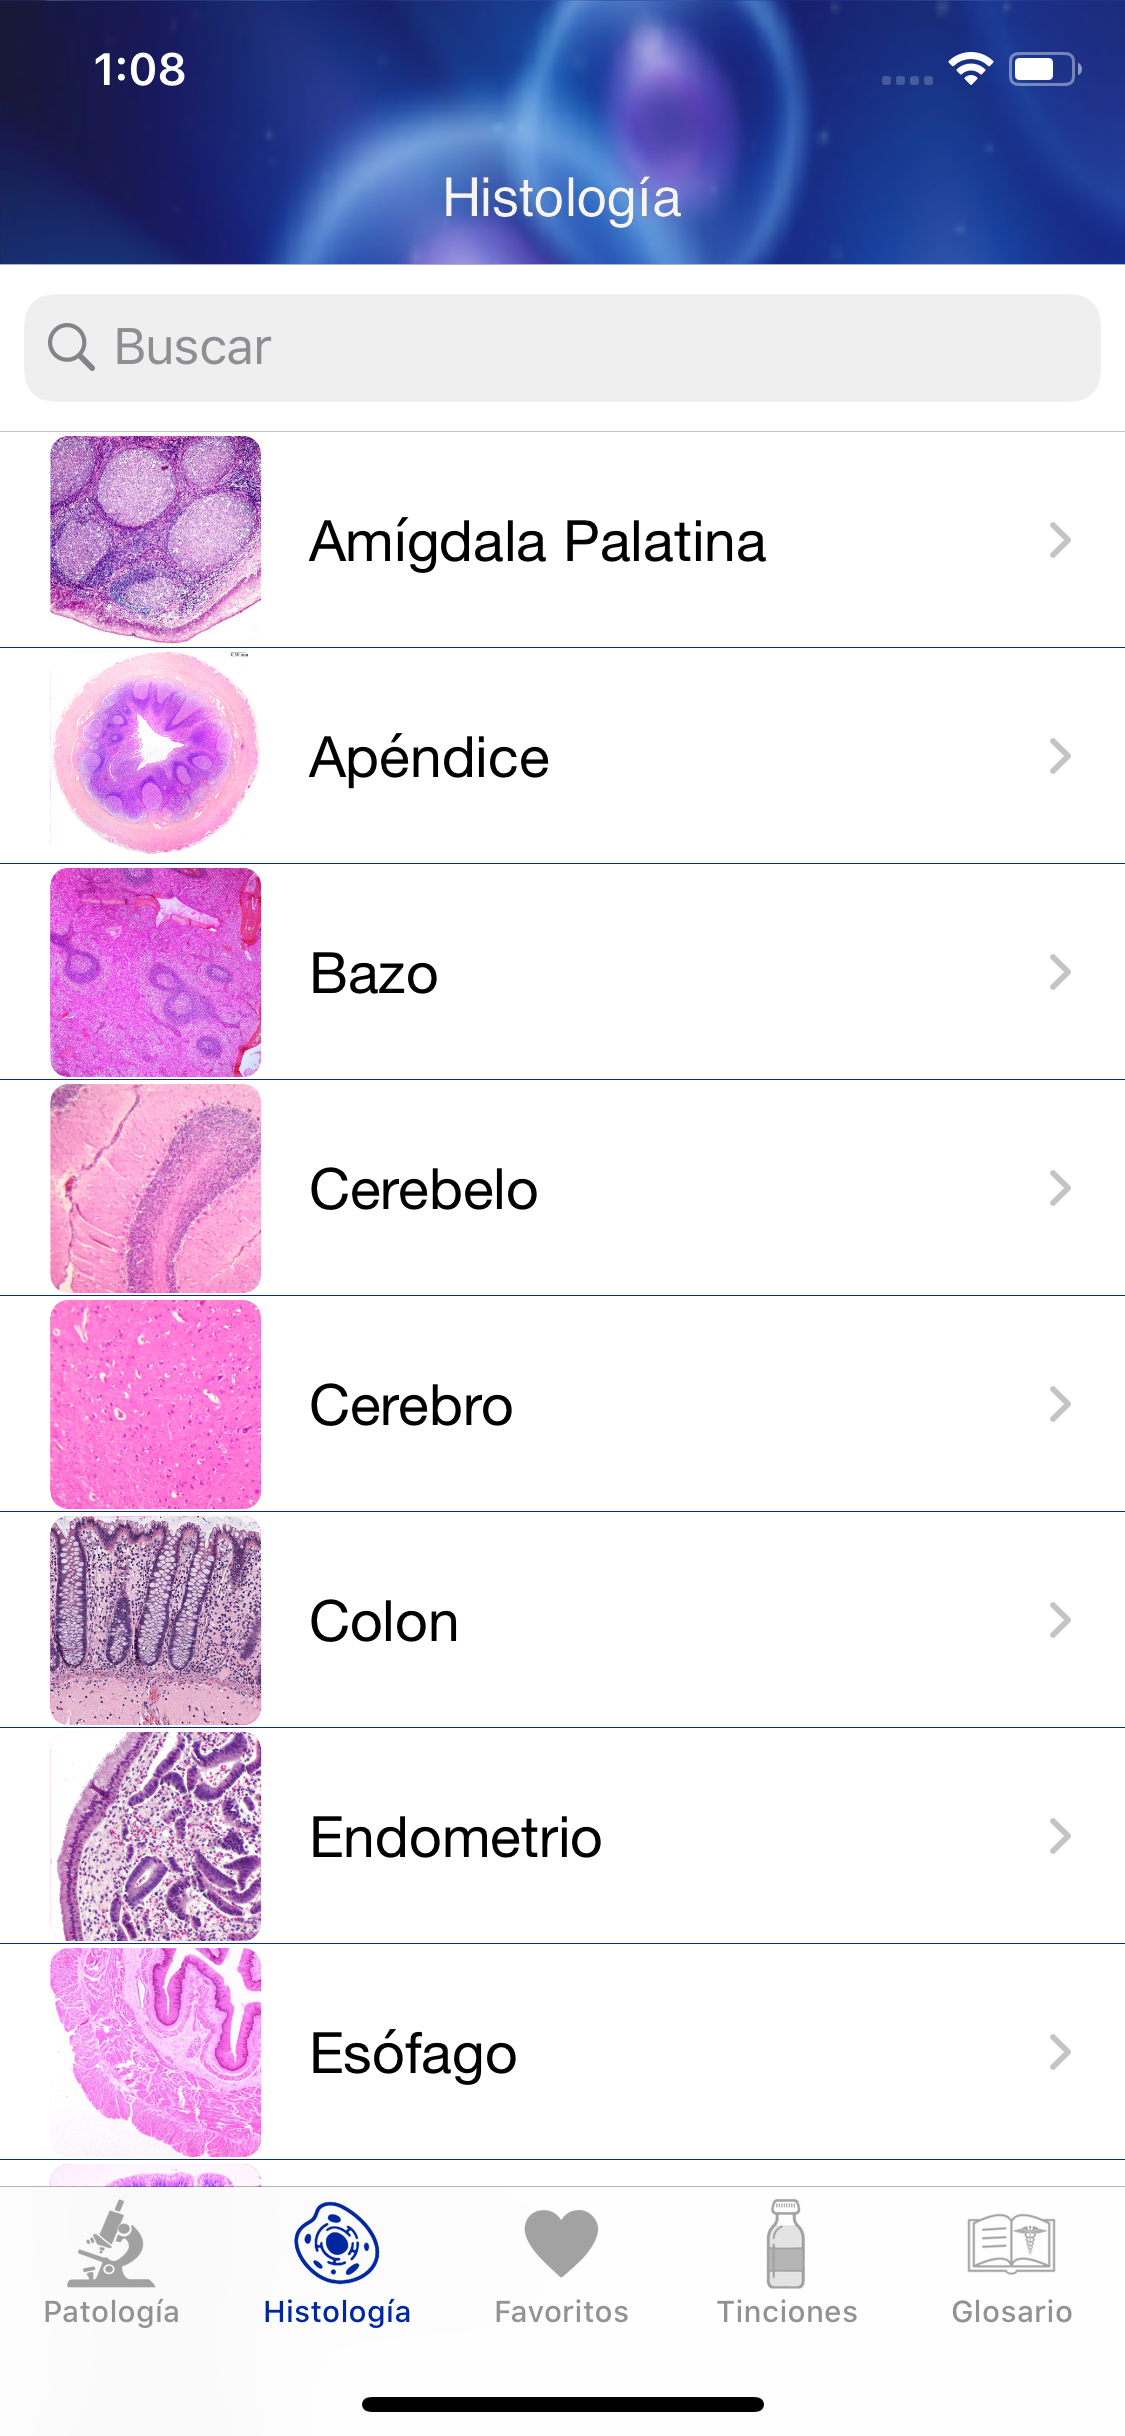This screenshot has height=2436, width=1125.
Task: Open the Colon slide thumbnail
Action: coord(155,1620)
